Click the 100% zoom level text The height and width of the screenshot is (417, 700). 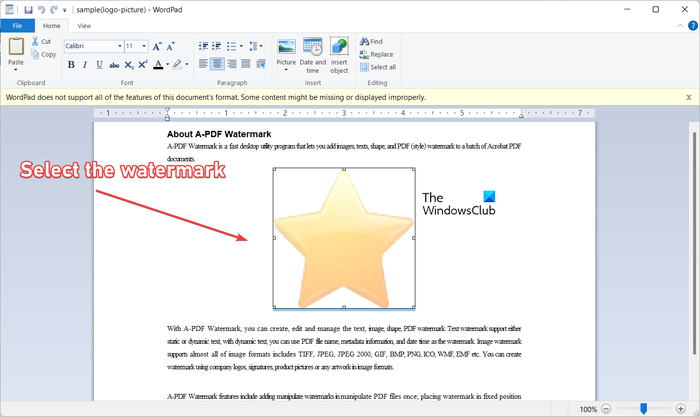click(x=588, y=409)
